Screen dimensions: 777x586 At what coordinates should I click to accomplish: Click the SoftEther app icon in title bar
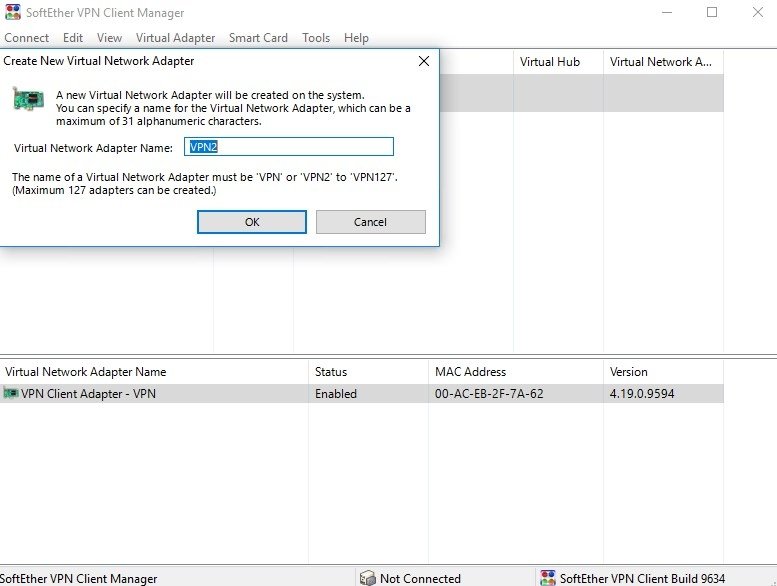[12, 12]
